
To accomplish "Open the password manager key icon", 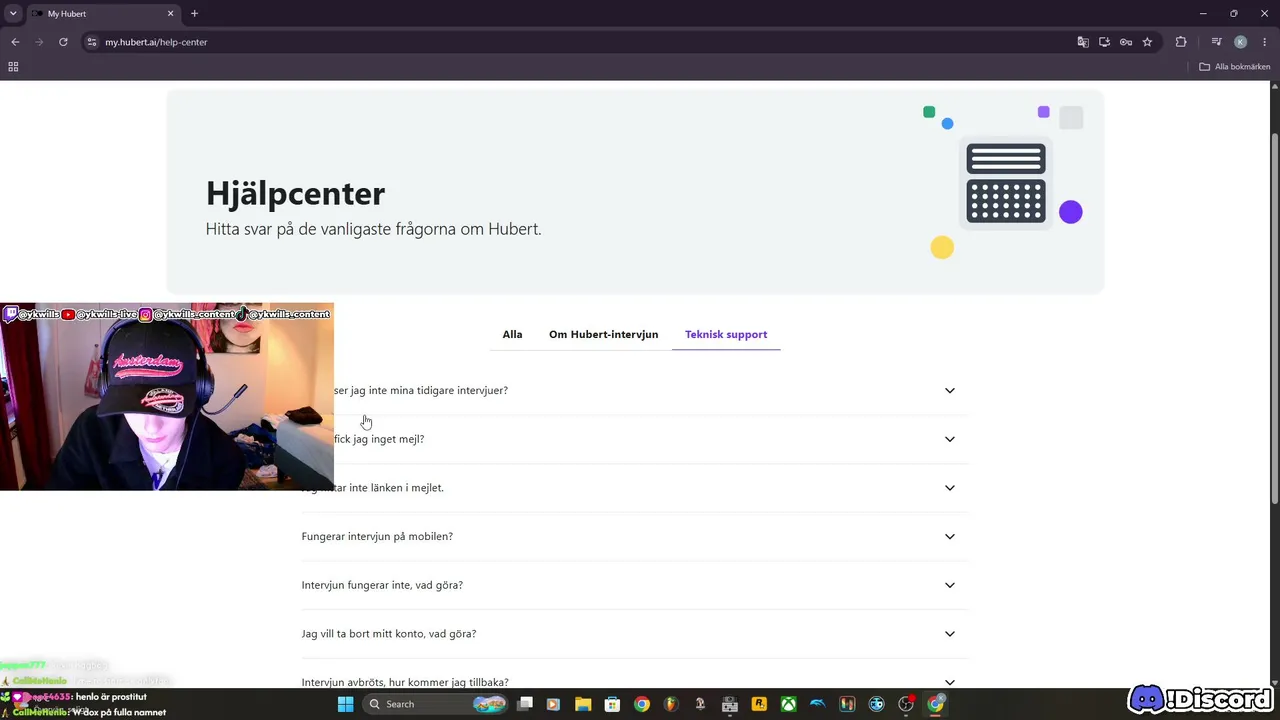I will [1126, 42].
